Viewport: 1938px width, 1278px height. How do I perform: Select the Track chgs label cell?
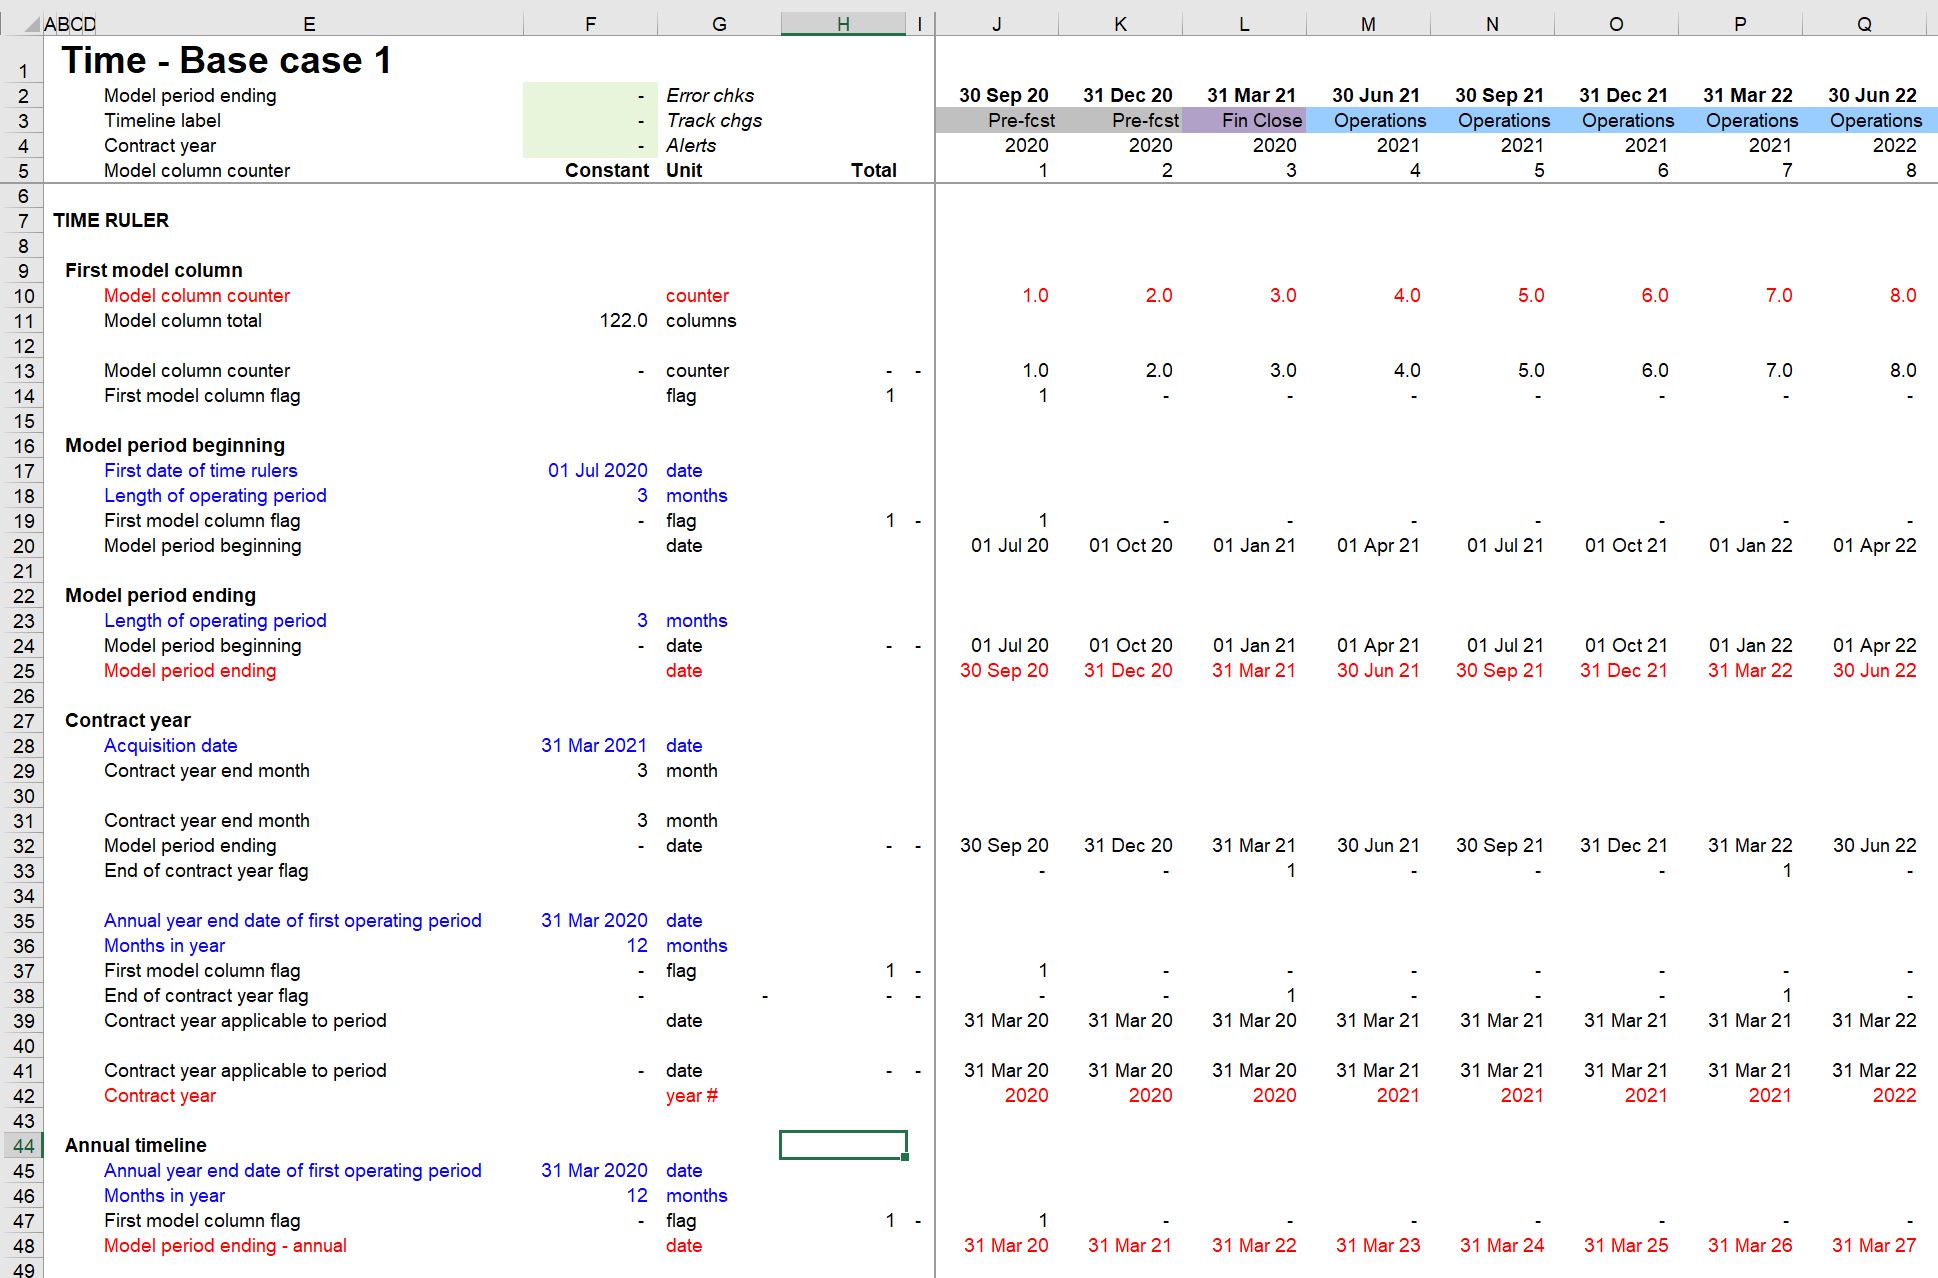click(x=714, y=121)
